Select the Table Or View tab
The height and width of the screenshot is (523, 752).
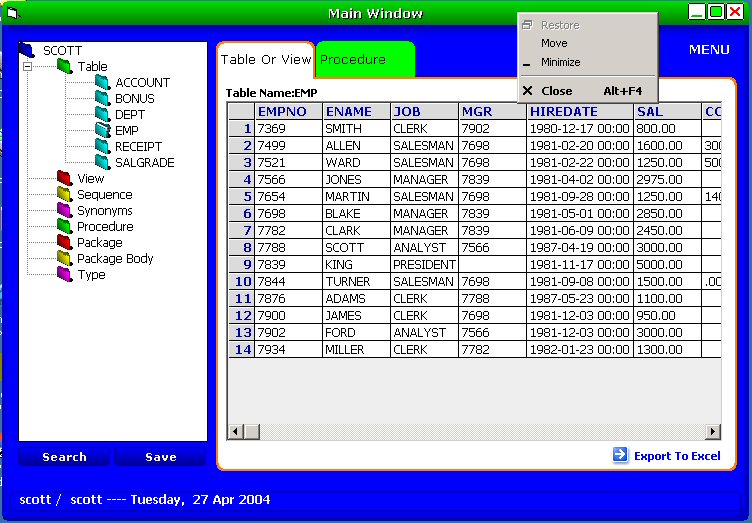(266, 59)
